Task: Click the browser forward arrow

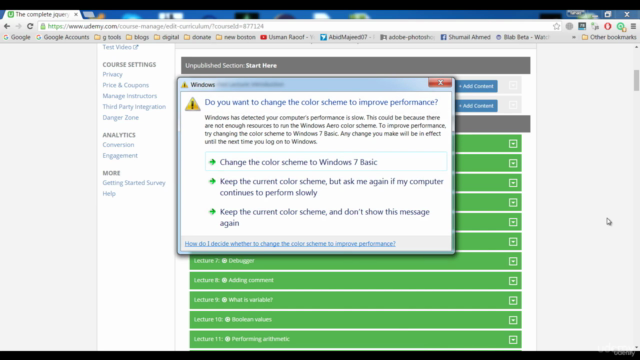Action: point(18,26)
